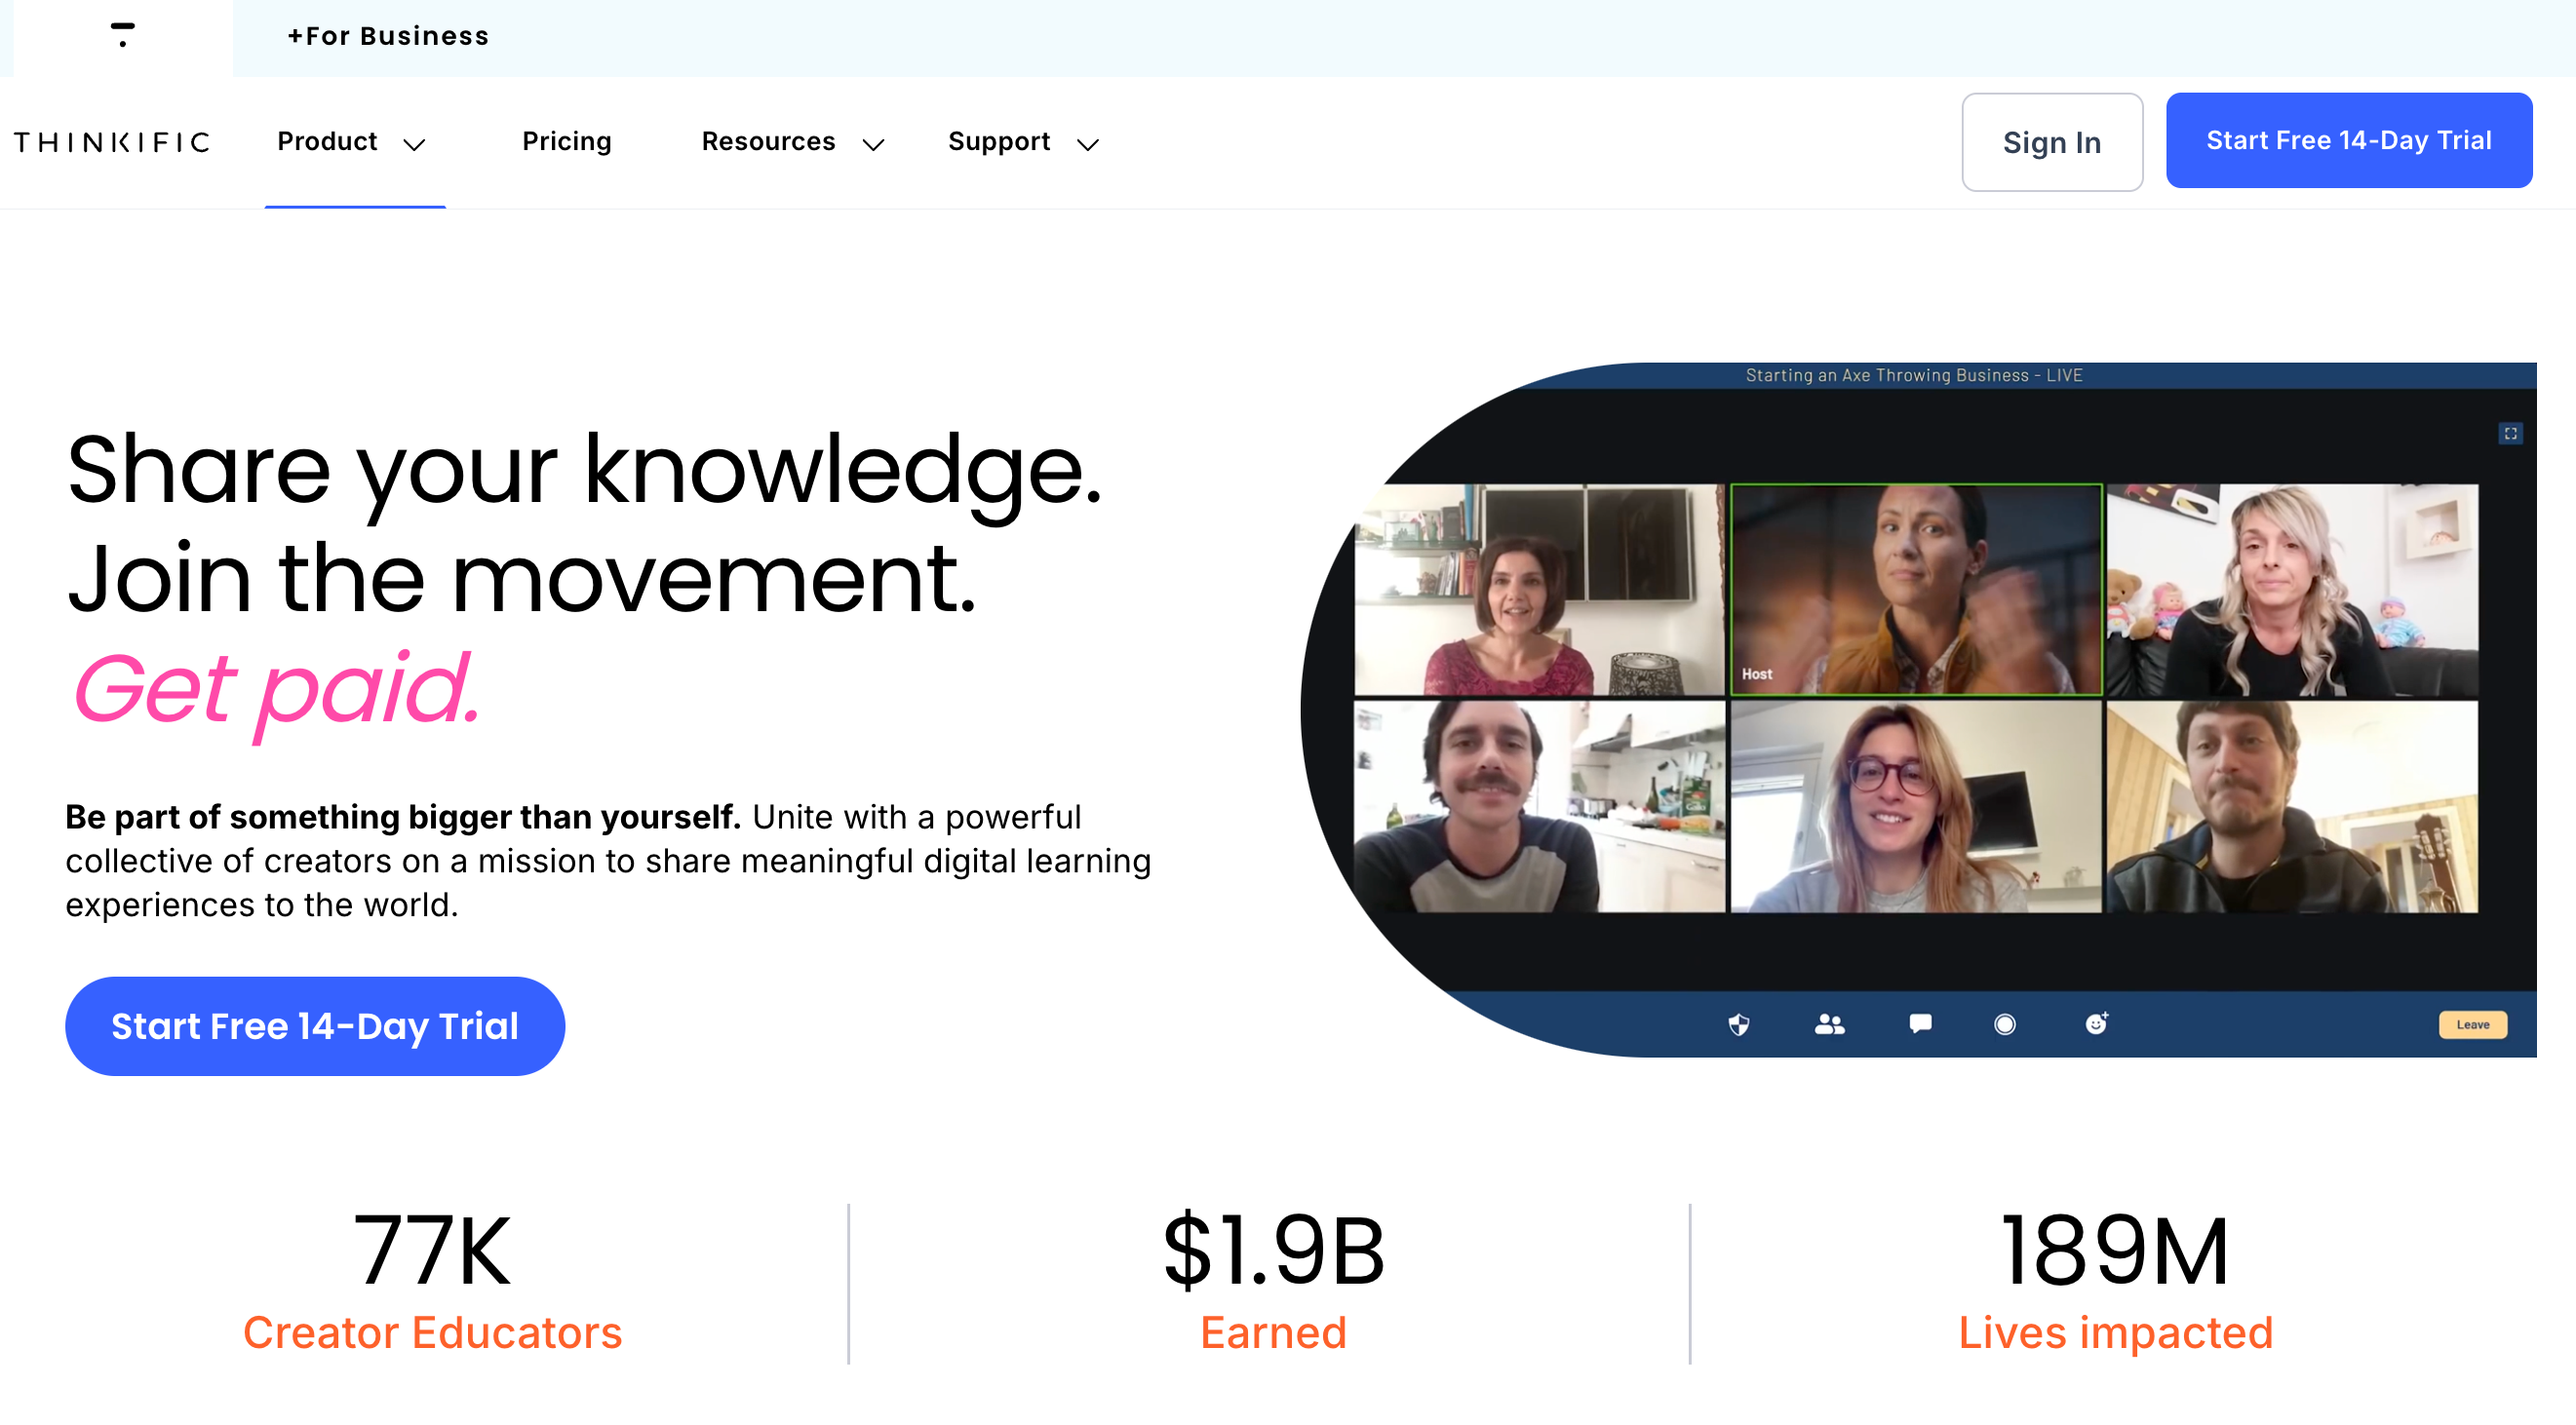
Task: Open the chat bubble icon in the video toolbar
Action: (1919, 1024)
